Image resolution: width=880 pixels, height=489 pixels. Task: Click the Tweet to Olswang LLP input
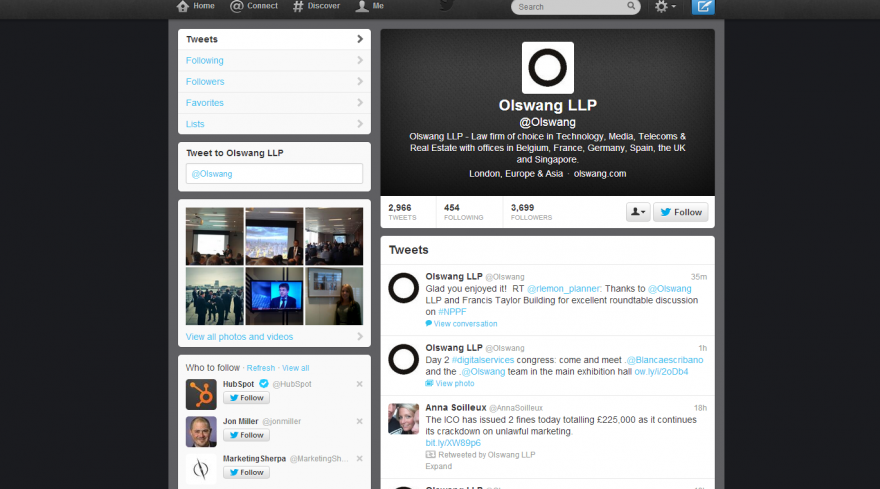[x=274, y=173]
